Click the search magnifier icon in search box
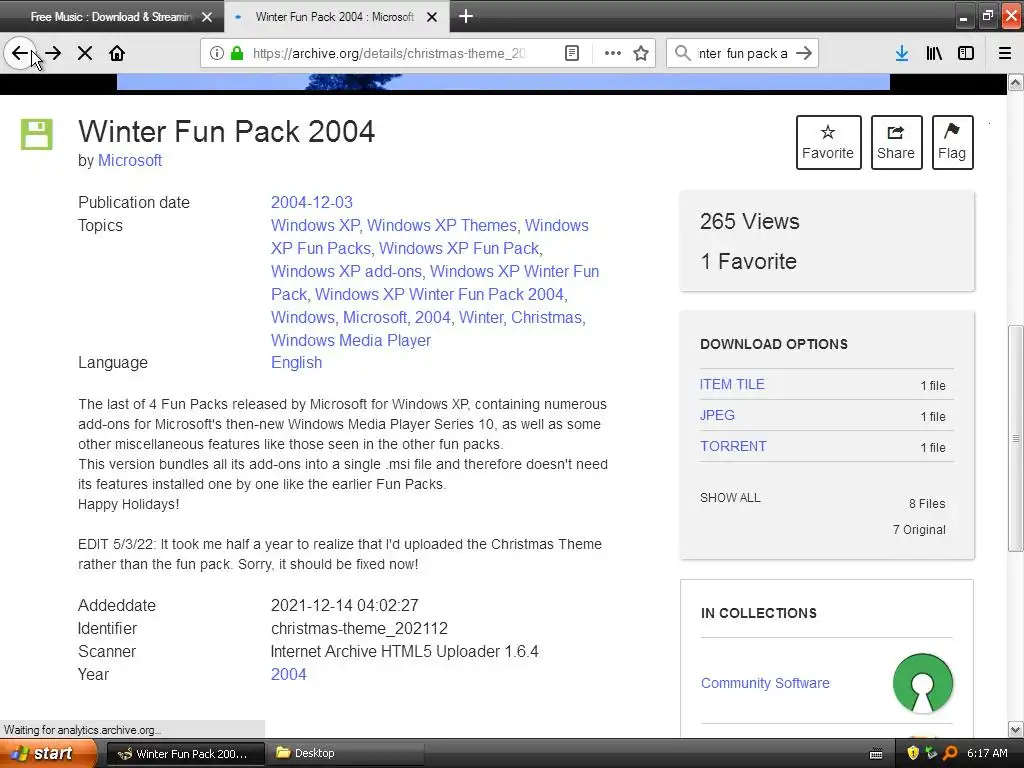 pos(682,53)
